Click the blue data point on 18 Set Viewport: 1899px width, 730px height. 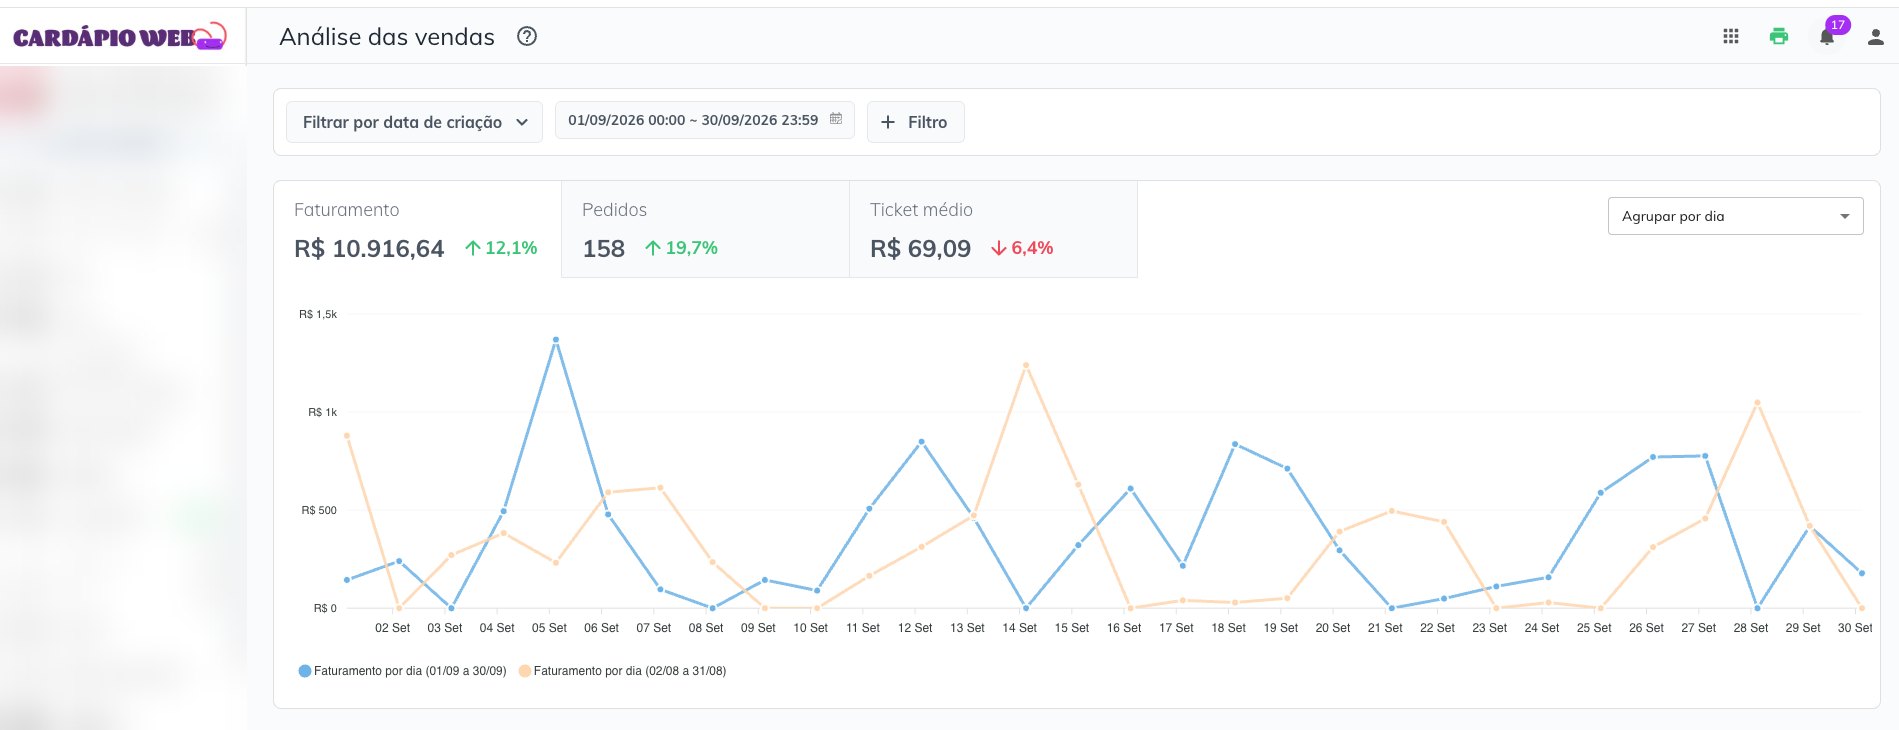pos(1235,444)
